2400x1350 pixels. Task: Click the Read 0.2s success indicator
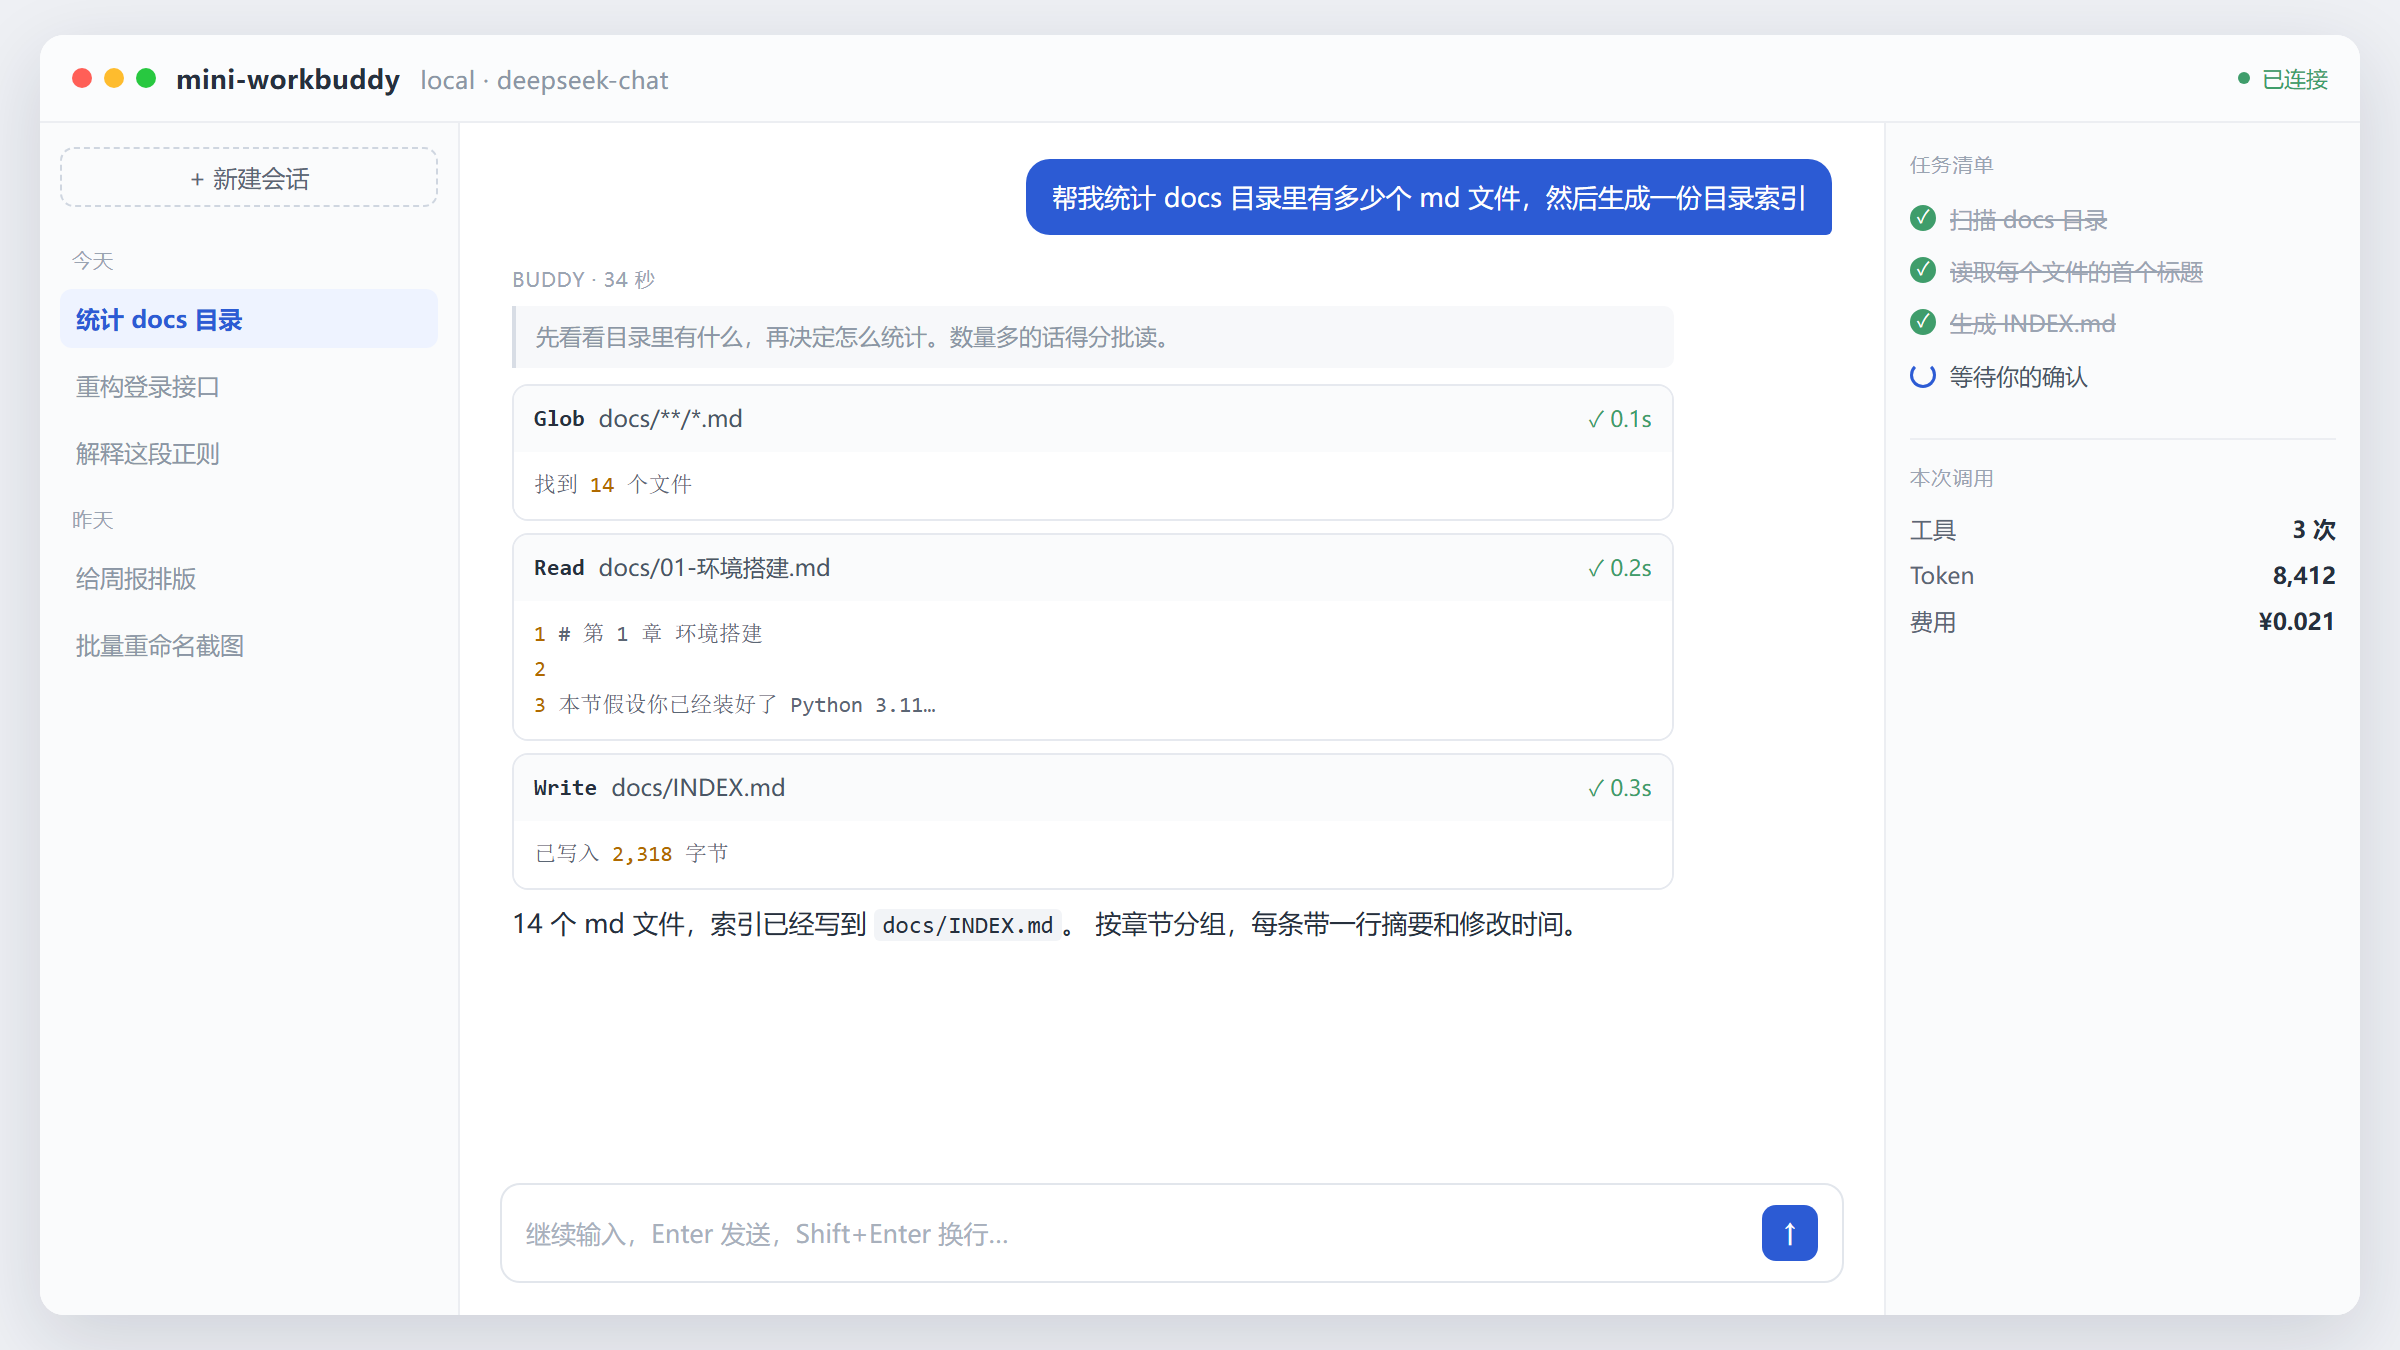(1619, 568)
